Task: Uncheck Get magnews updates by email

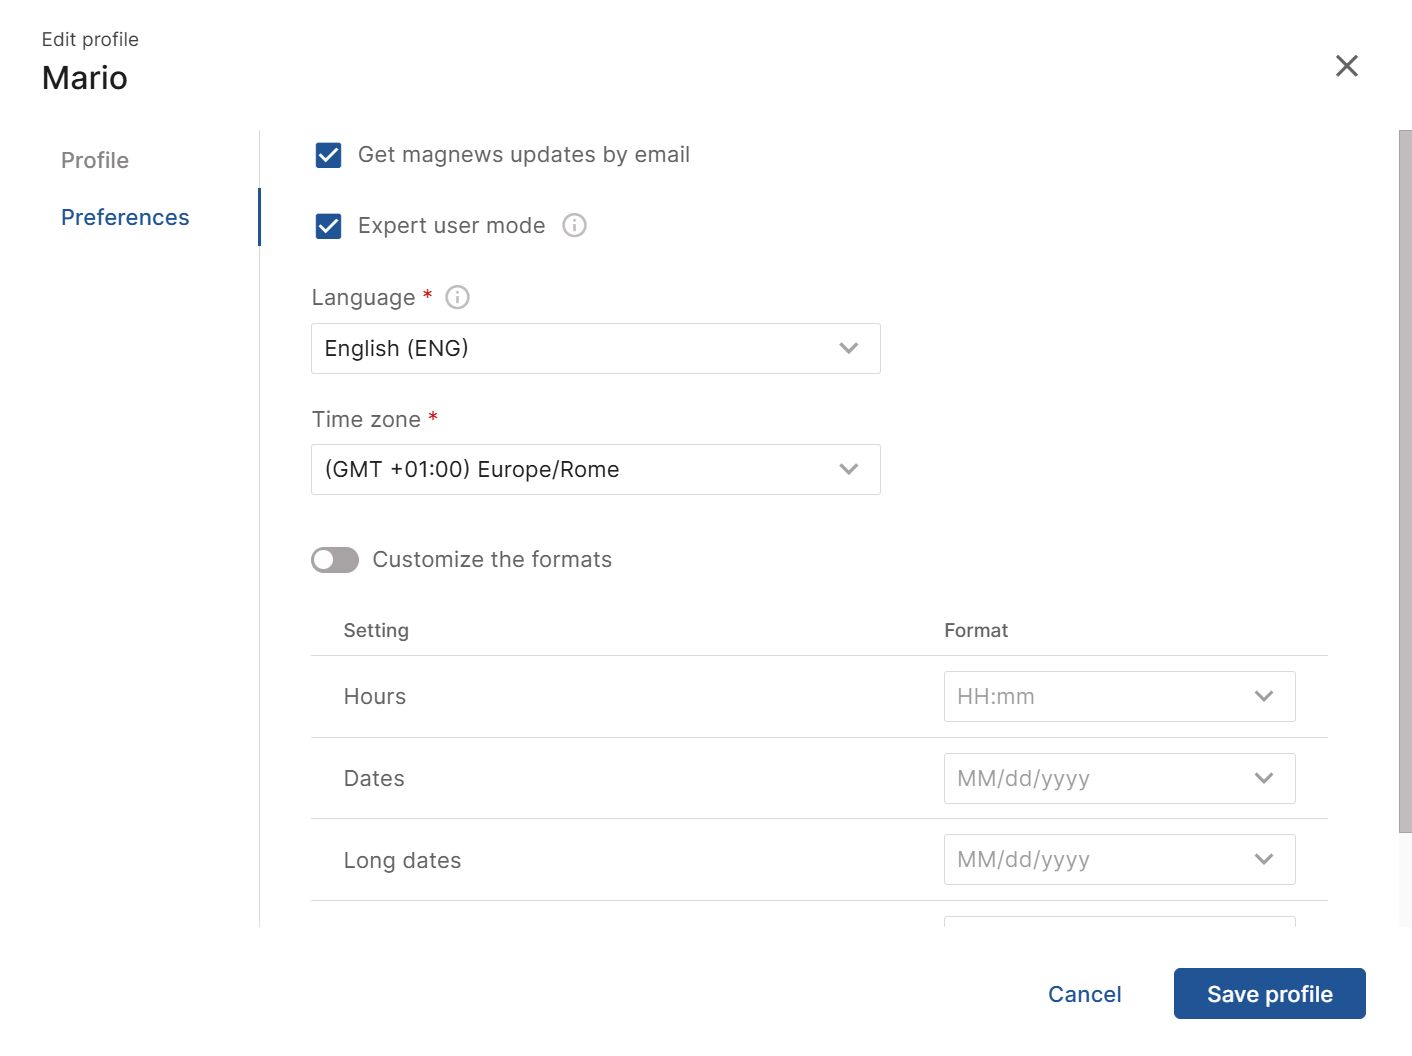Action: (329, 155)
